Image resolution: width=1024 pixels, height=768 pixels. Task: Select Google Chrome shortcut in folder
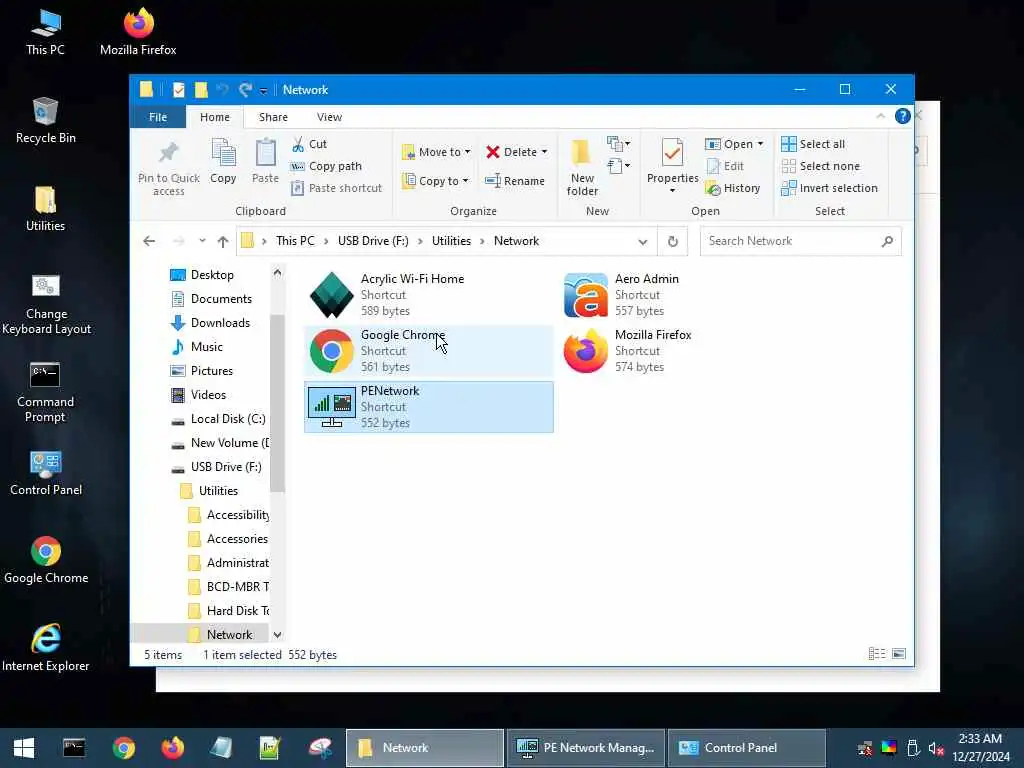(x=428, y=351)
